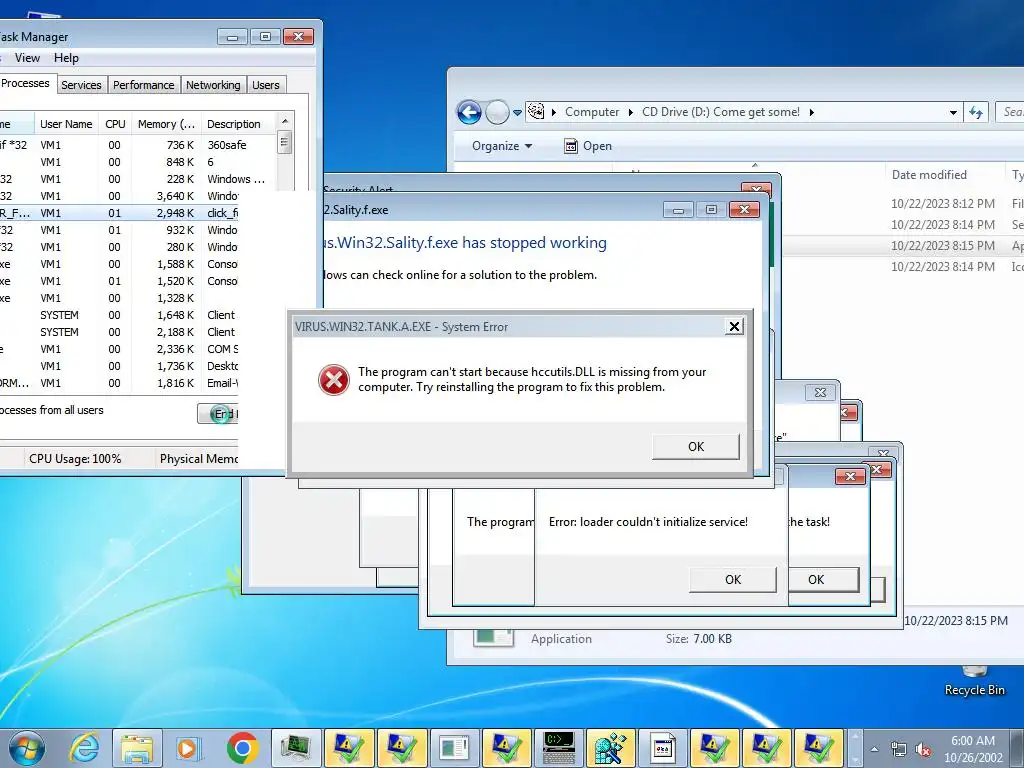Sort processes by the User Name column
The height and width of the screenshot is (768, 1024).
coord(66,124)
